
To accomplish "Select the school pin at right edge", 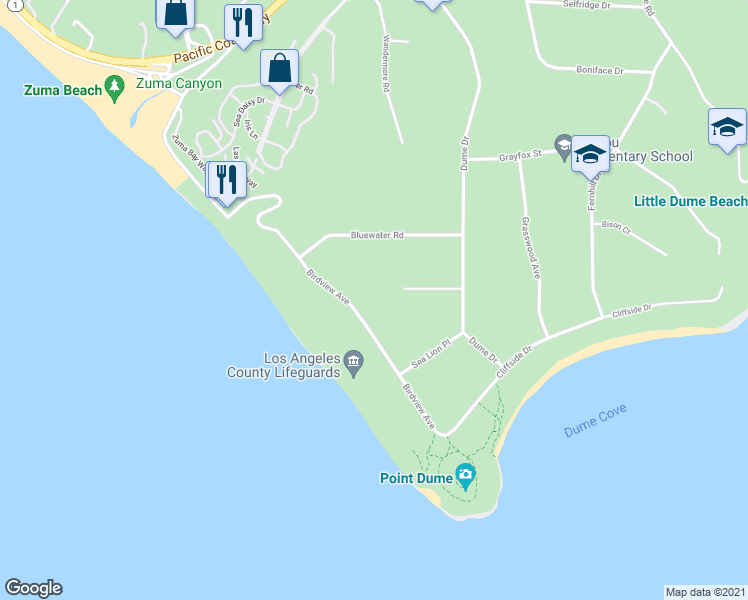I will pyautogui.click(x=727, y=130).
